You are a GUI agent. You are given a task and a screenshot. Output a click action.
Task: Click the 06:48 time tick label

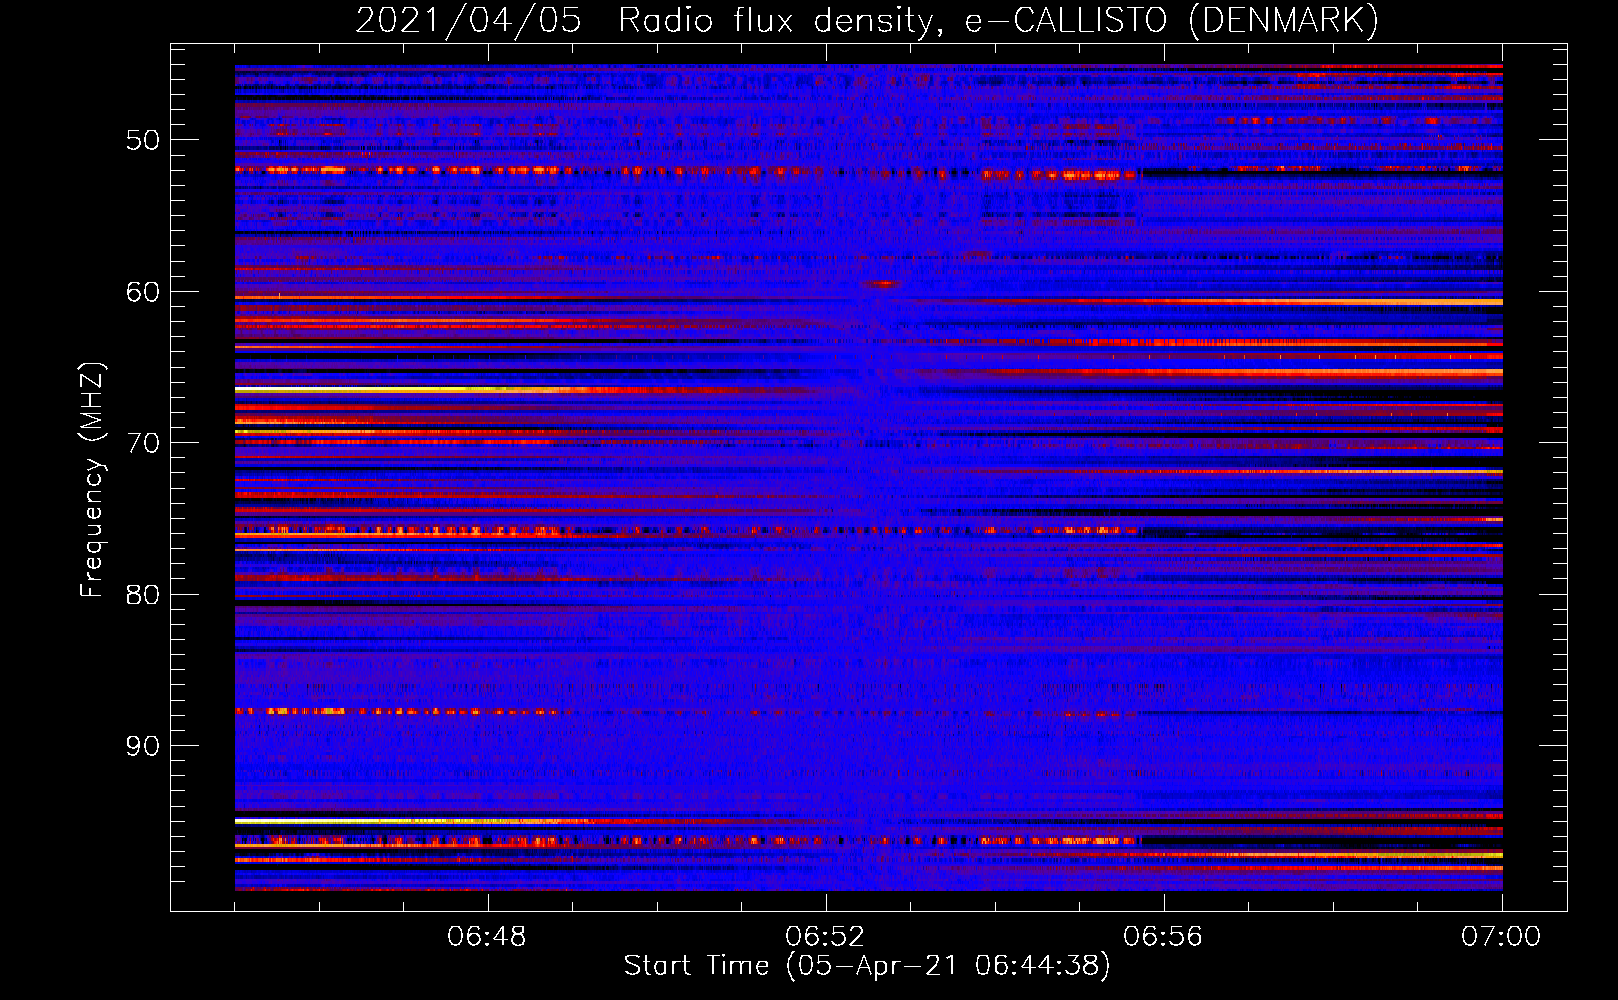point(487,937)
